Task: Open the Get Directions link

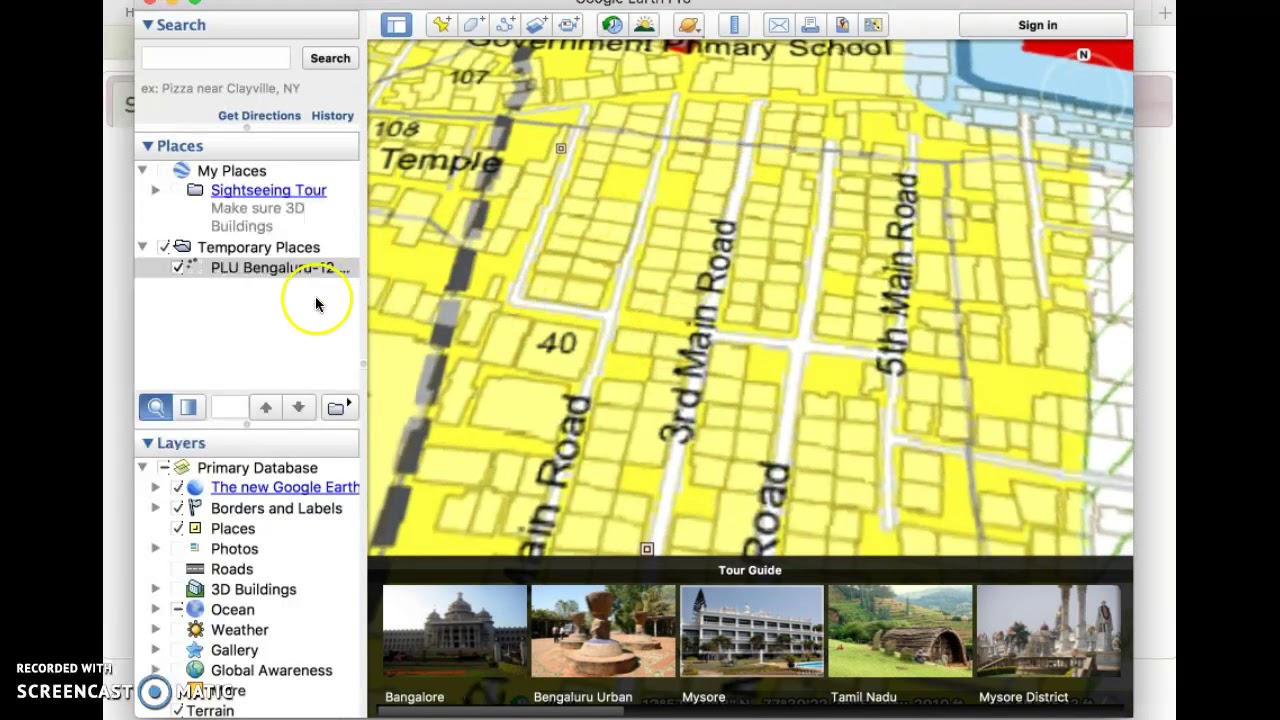Action: (259, 116)
